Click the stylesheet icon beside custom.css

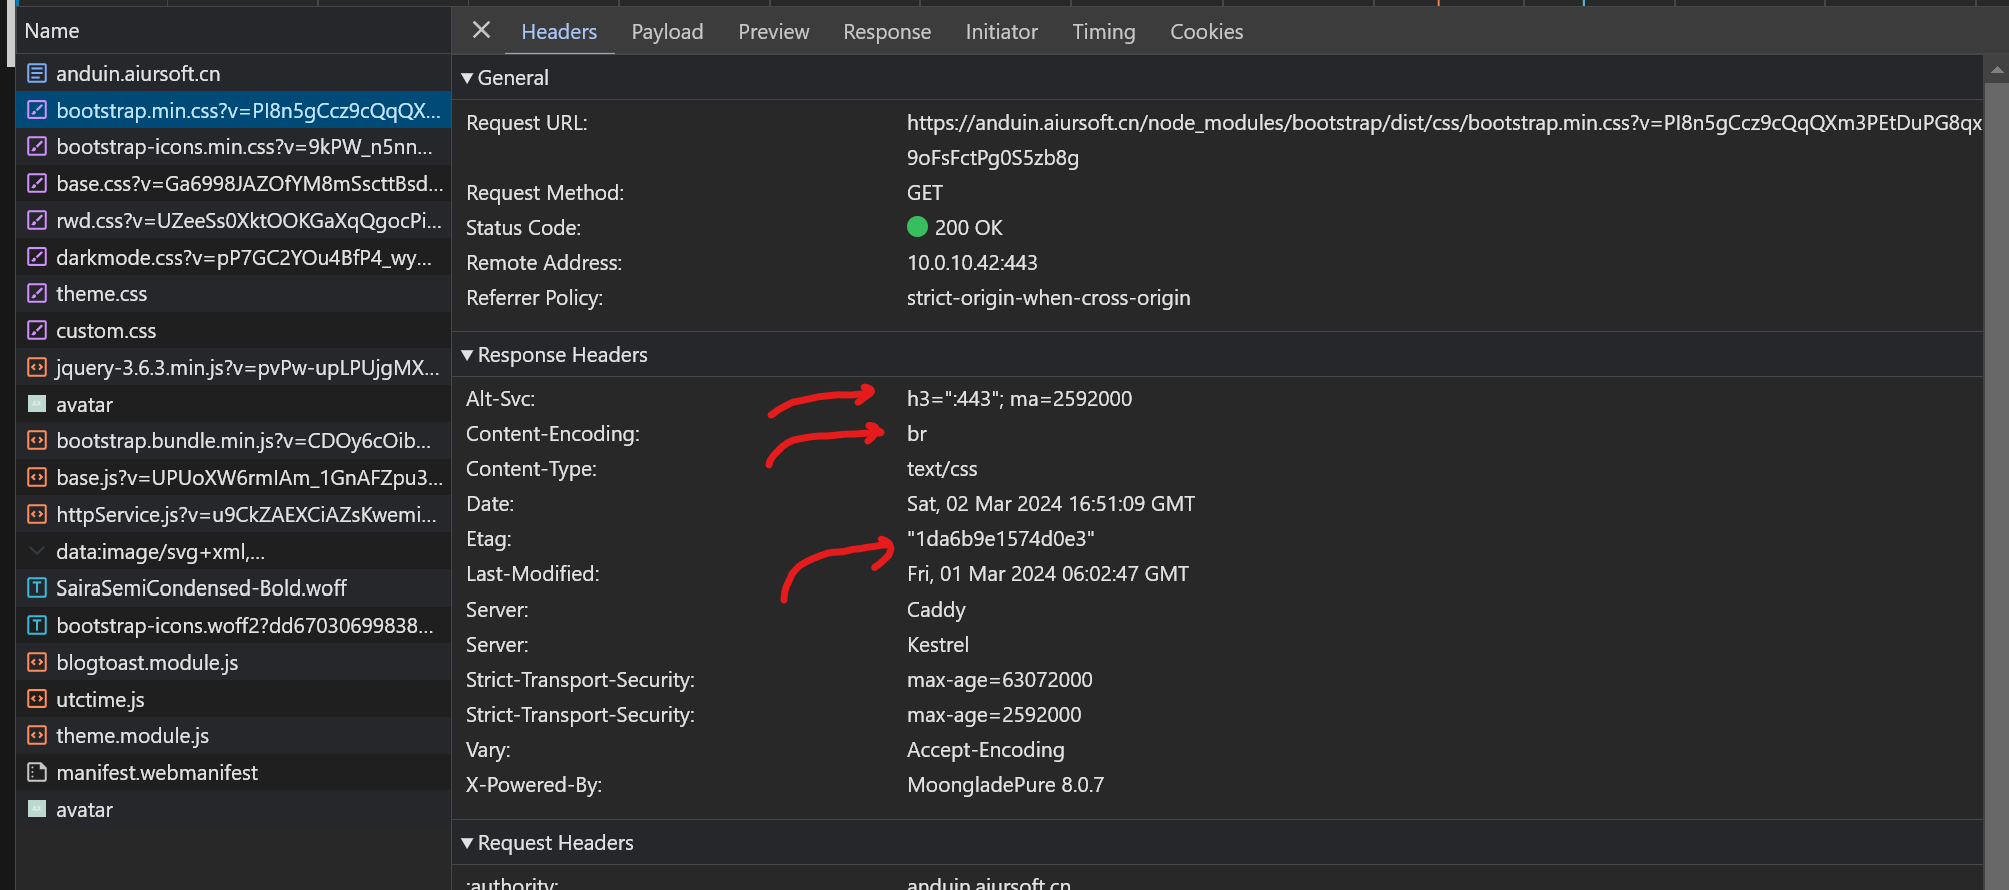pyautogui.click(x=37, y=331)
